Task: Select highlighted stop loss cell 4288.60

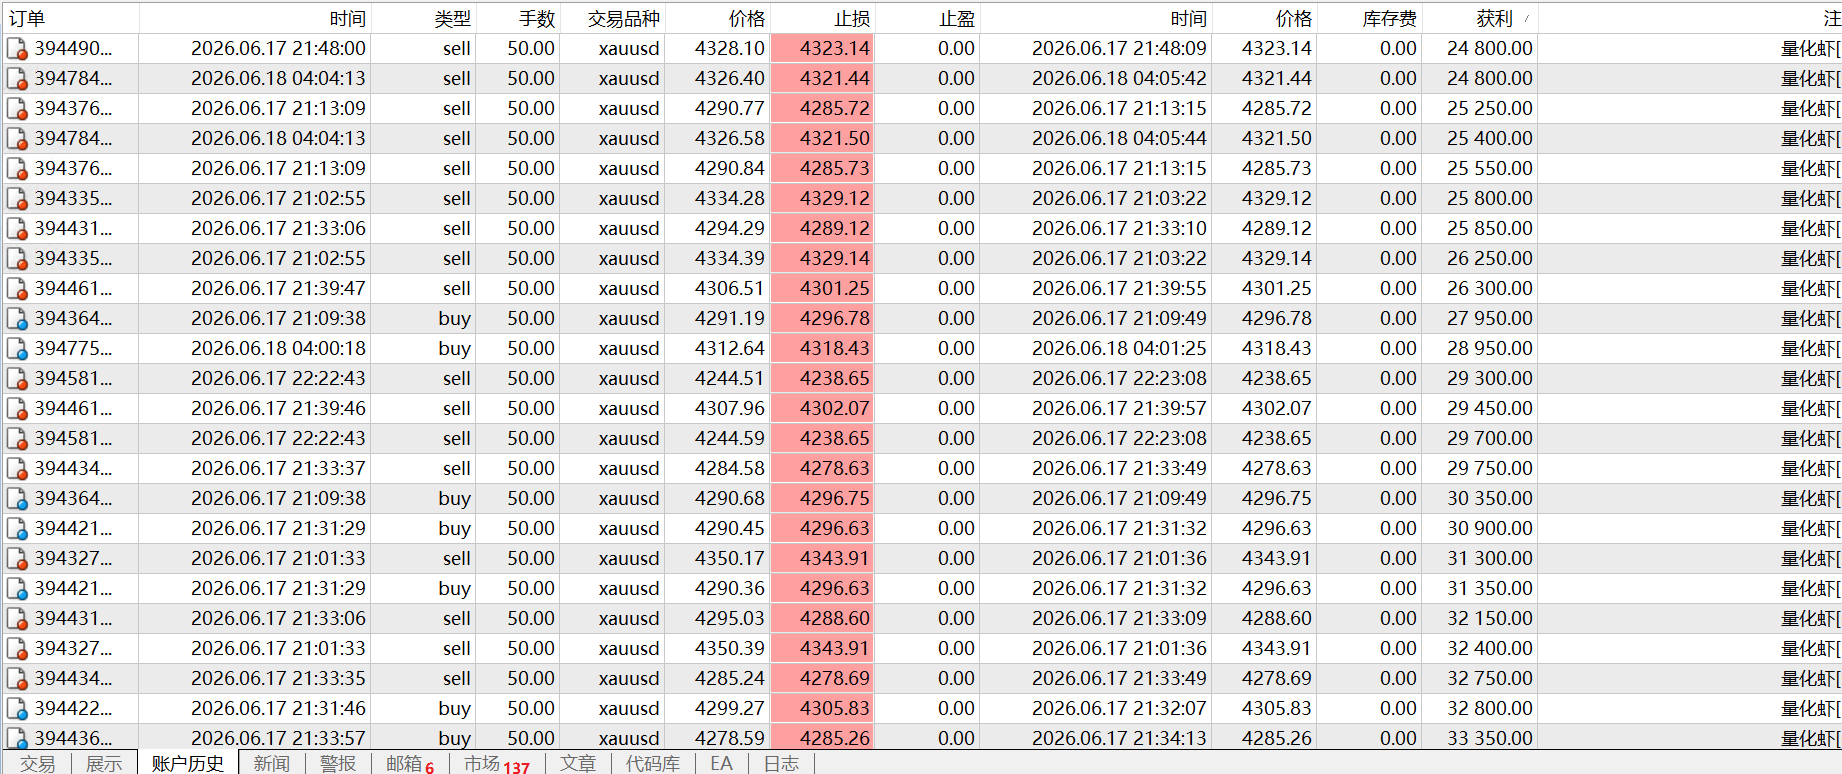Action: tap(823, 618)
